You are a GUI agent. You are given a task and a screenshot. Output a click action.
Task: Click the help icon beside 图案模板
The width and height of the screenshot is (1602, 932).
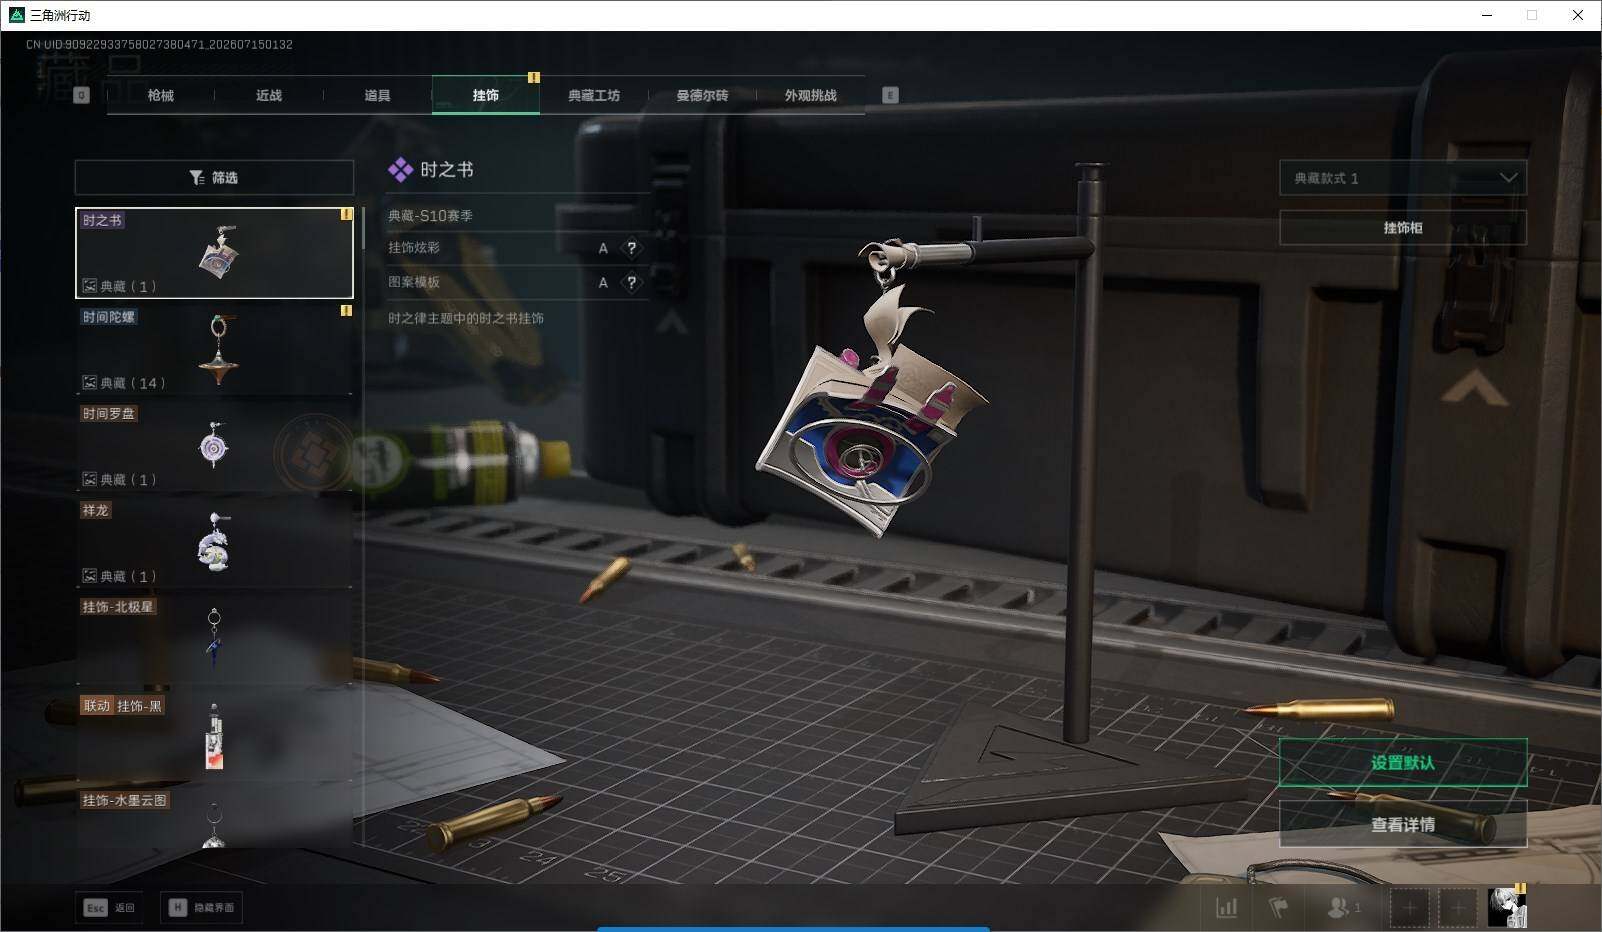coord(631,282)
